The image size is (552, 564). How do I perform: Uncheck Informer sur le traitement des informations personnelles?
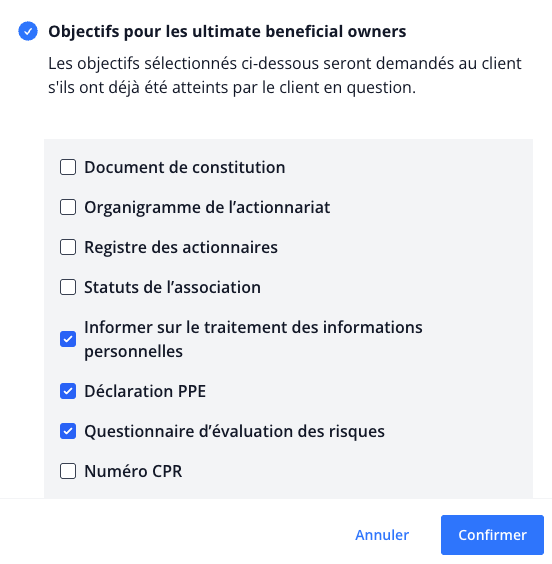68,339
